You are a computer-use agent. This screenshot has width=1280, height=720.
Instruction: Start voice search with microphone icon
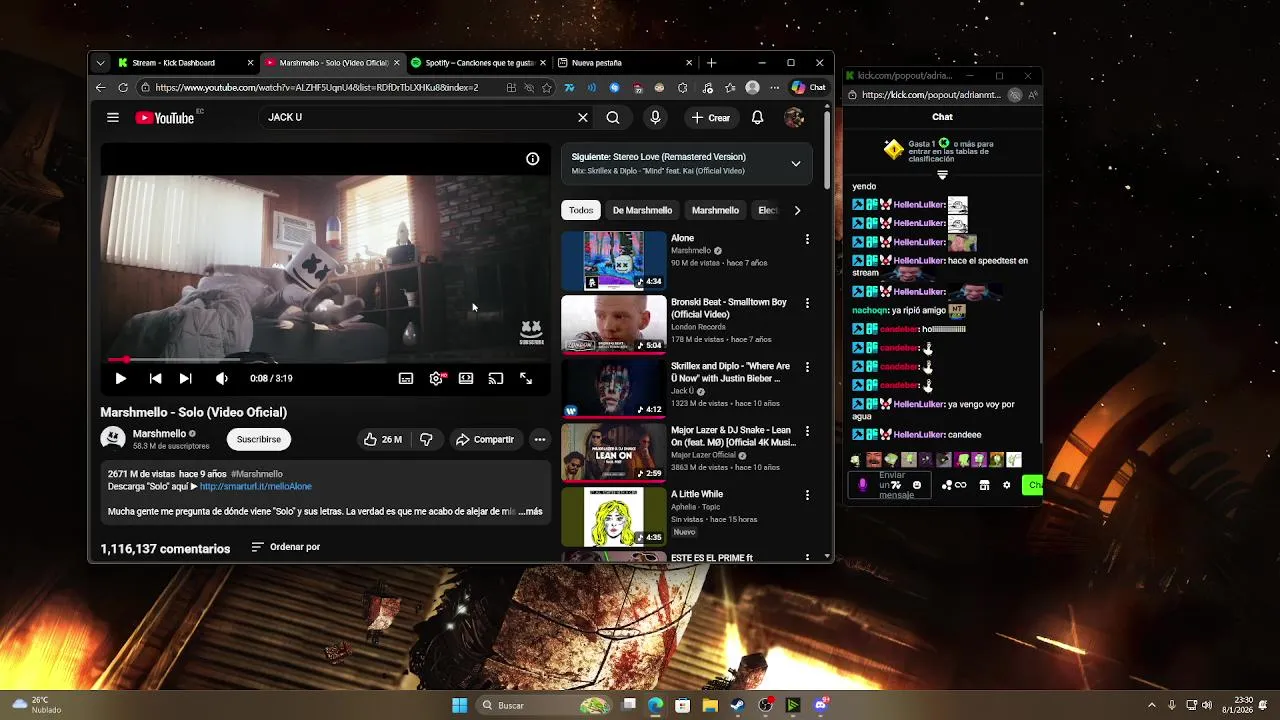coord(655,118)
